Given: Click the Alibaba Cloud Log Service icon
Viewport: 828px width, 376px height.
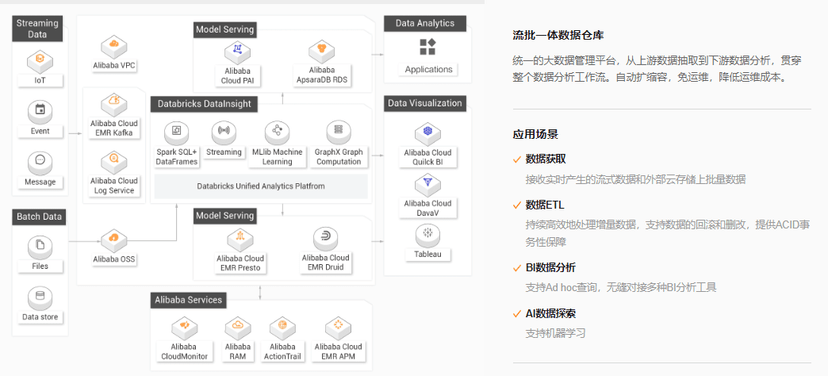Looking at the screenshot, I should click(114, 161).
